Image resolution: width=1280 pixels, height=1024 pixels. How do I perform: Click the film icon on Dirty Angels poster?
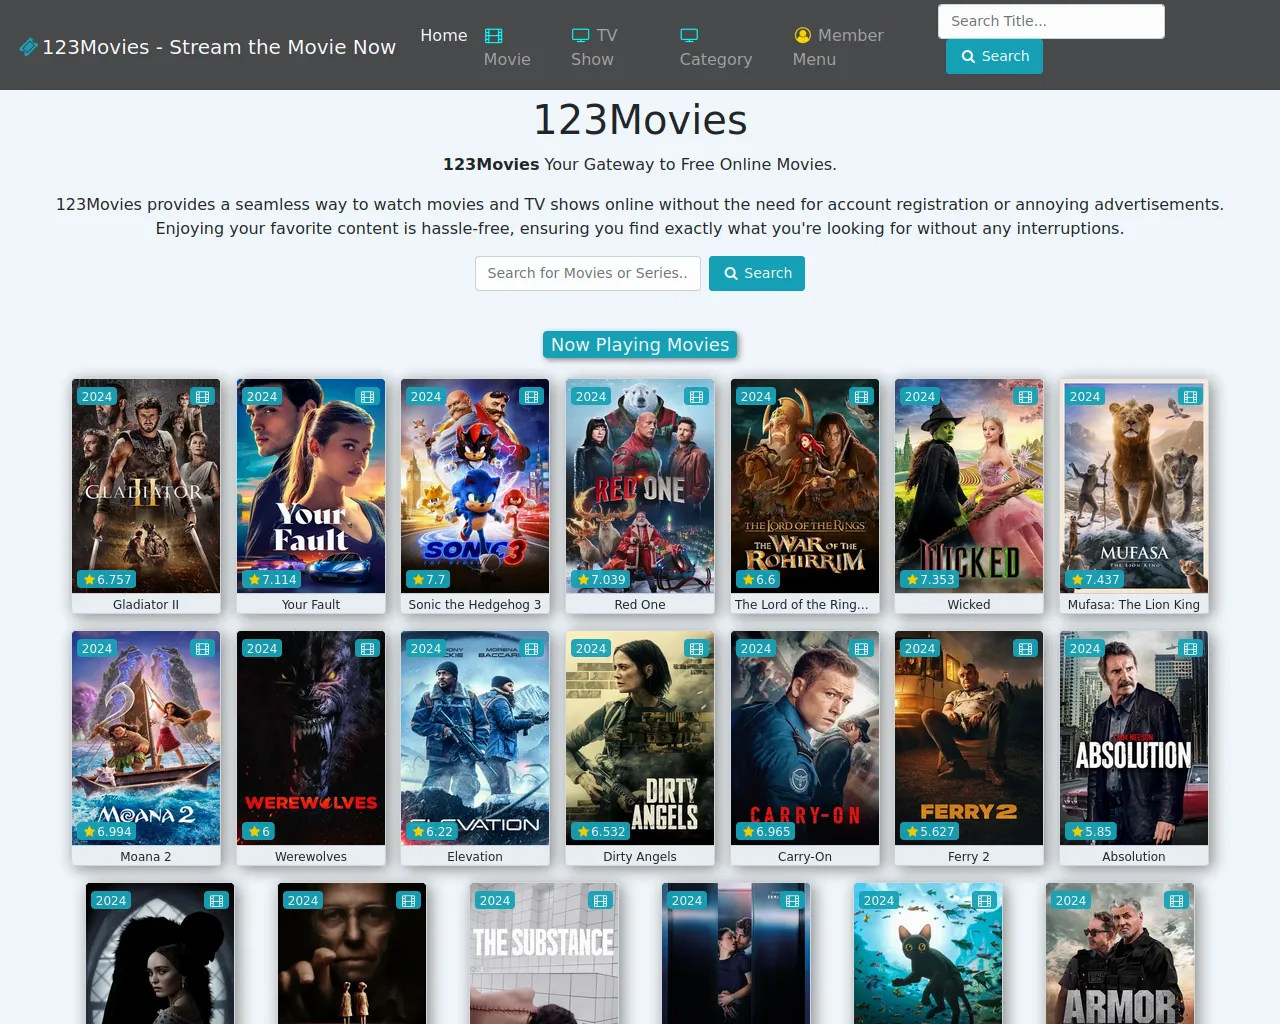[x=697, y=649]
